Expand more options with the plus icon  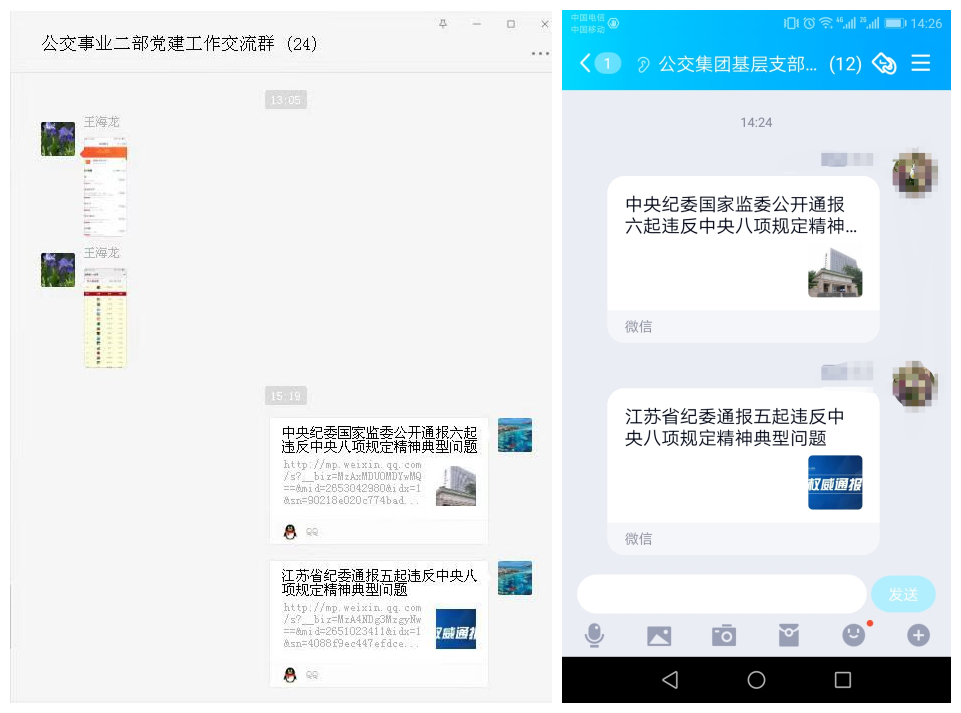tap(918, 635)
